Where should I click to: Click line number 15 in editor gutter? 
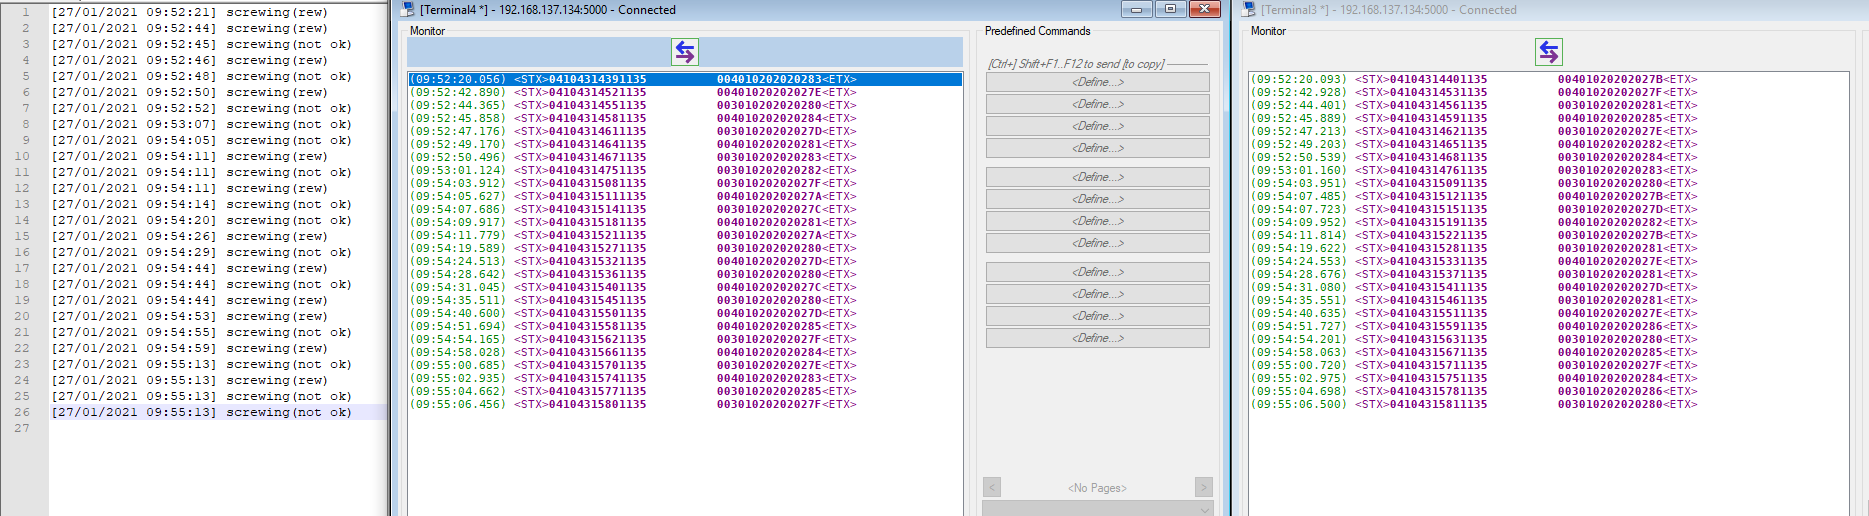coord(22,236)
